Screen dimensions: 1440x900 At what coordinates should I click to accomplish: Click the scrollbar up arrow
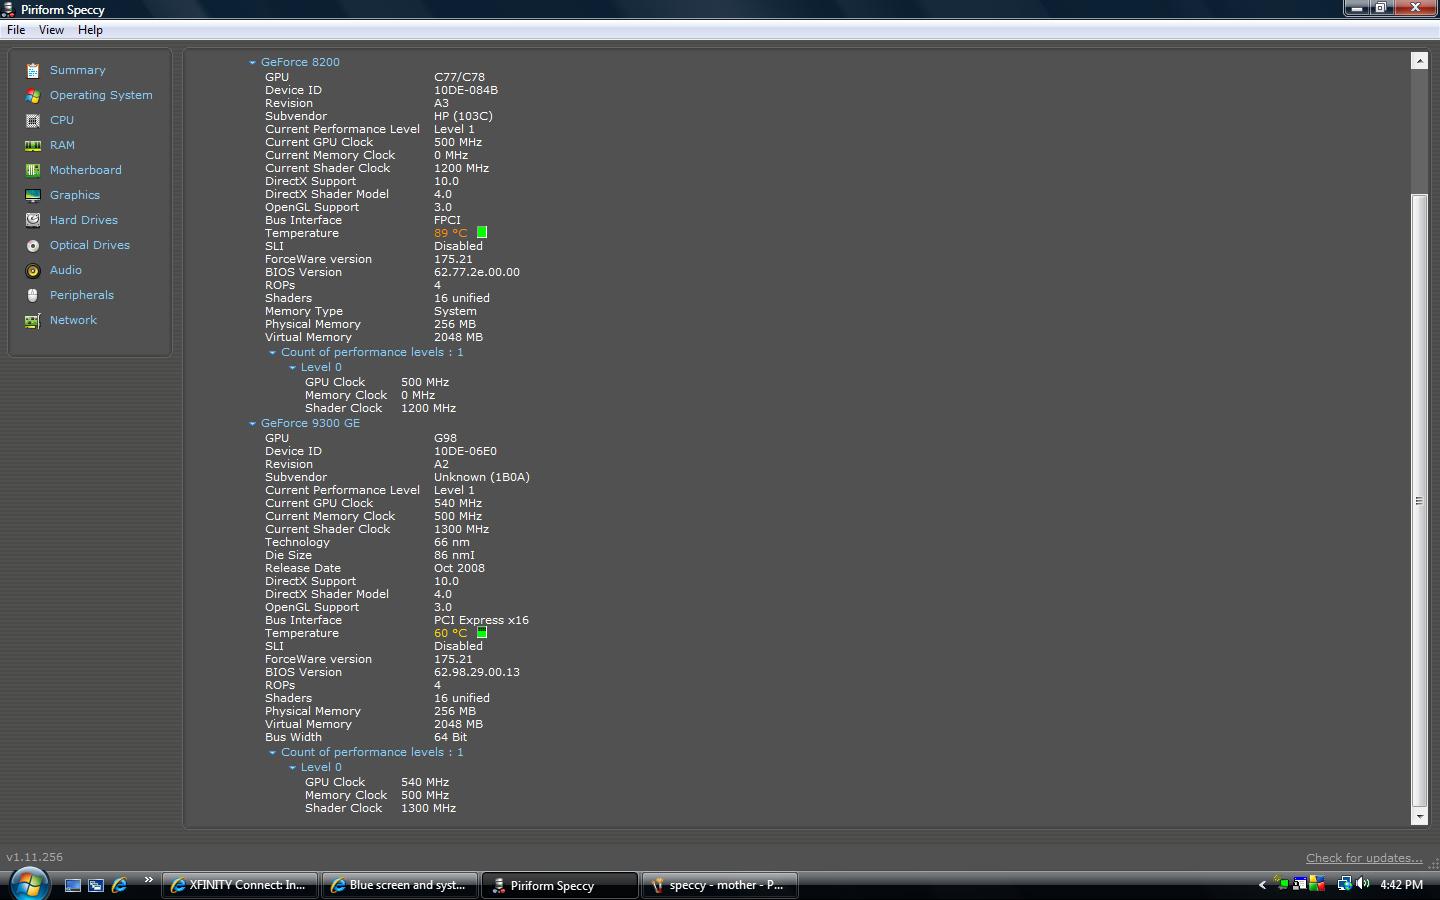pos(1419,61)
